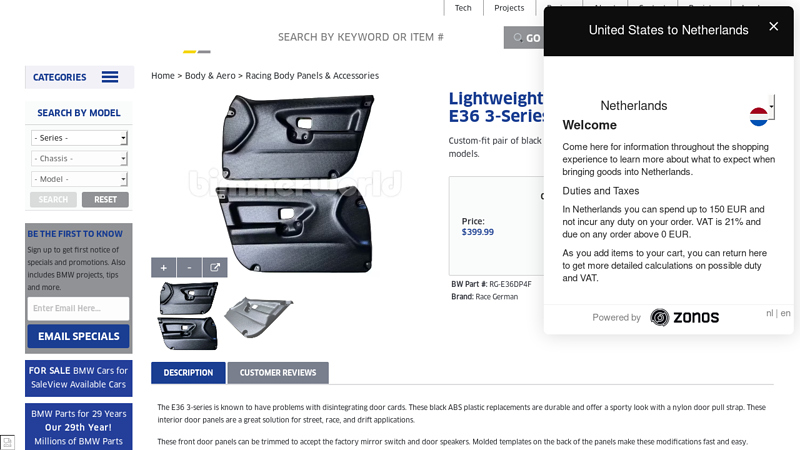Viewport: 800px width, 450px height.
Task: Zoom out of the product image
Action: tap(189, 268)
